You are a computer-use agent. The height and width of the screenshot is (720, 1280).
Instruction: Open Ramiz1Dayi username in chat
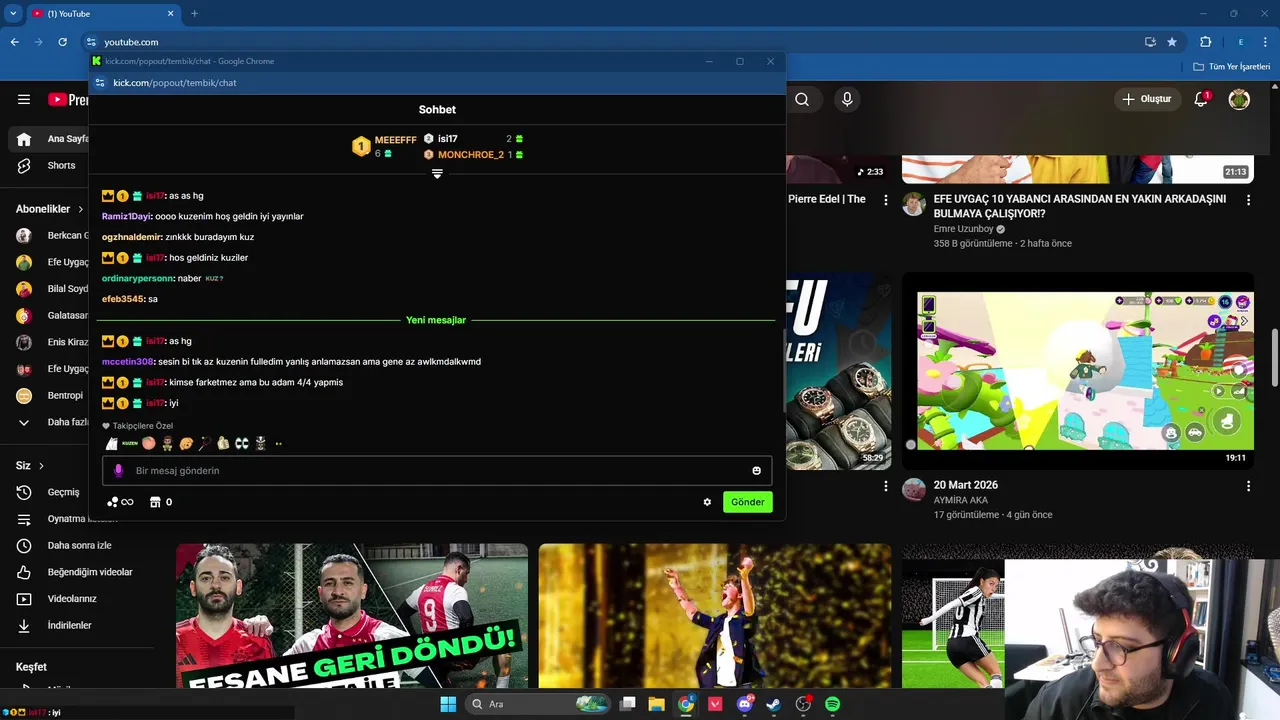[x=126, y=216]
